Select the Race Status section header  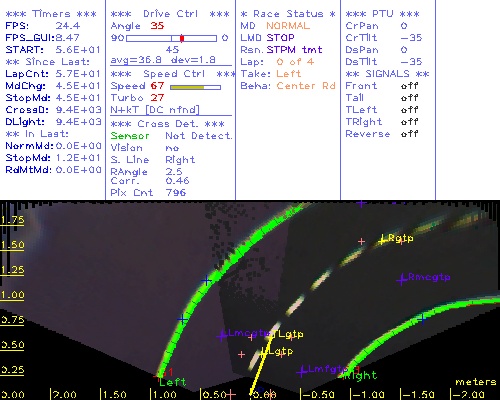[288, 14]
